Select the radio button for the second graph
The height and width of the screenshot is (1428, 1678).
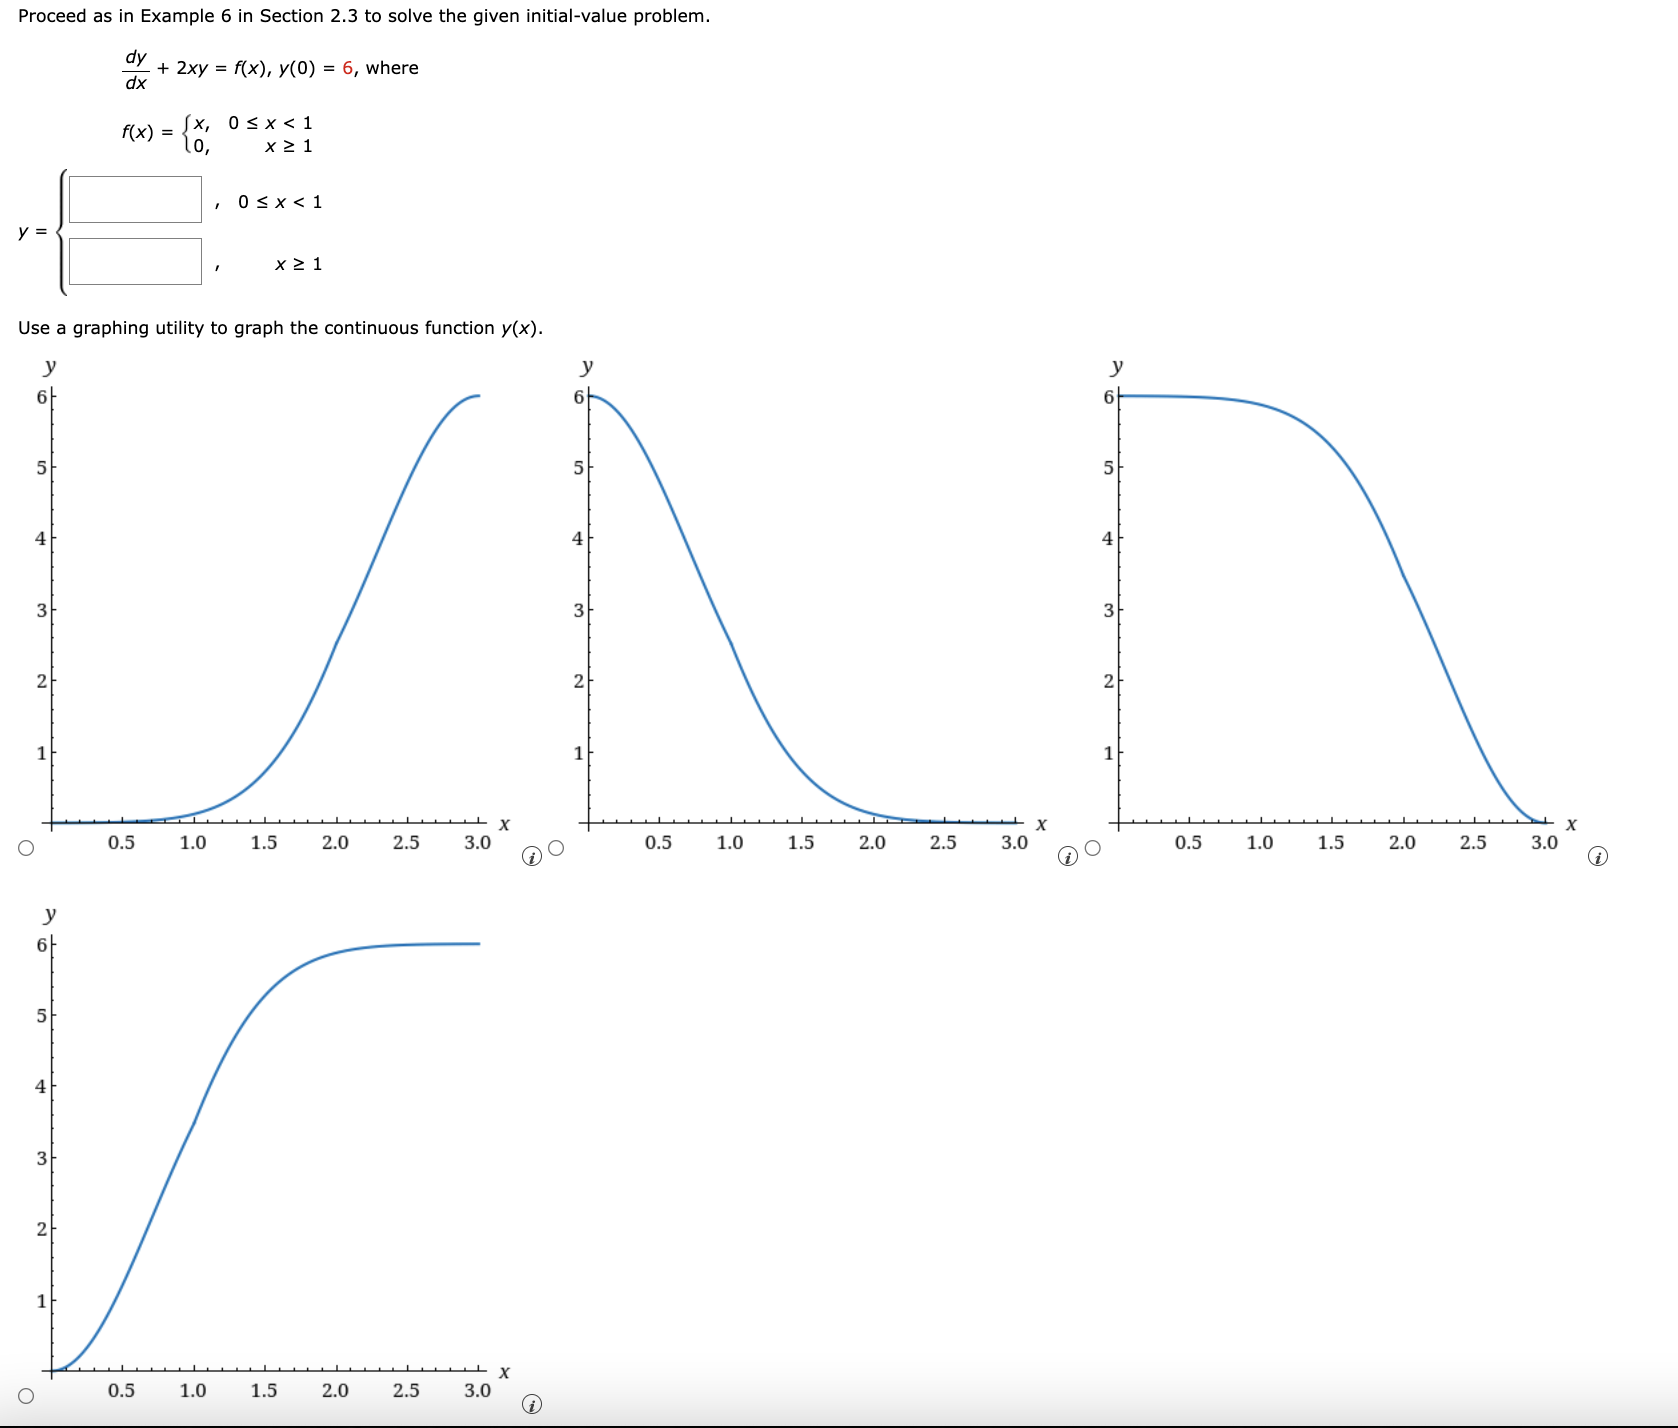556,846
